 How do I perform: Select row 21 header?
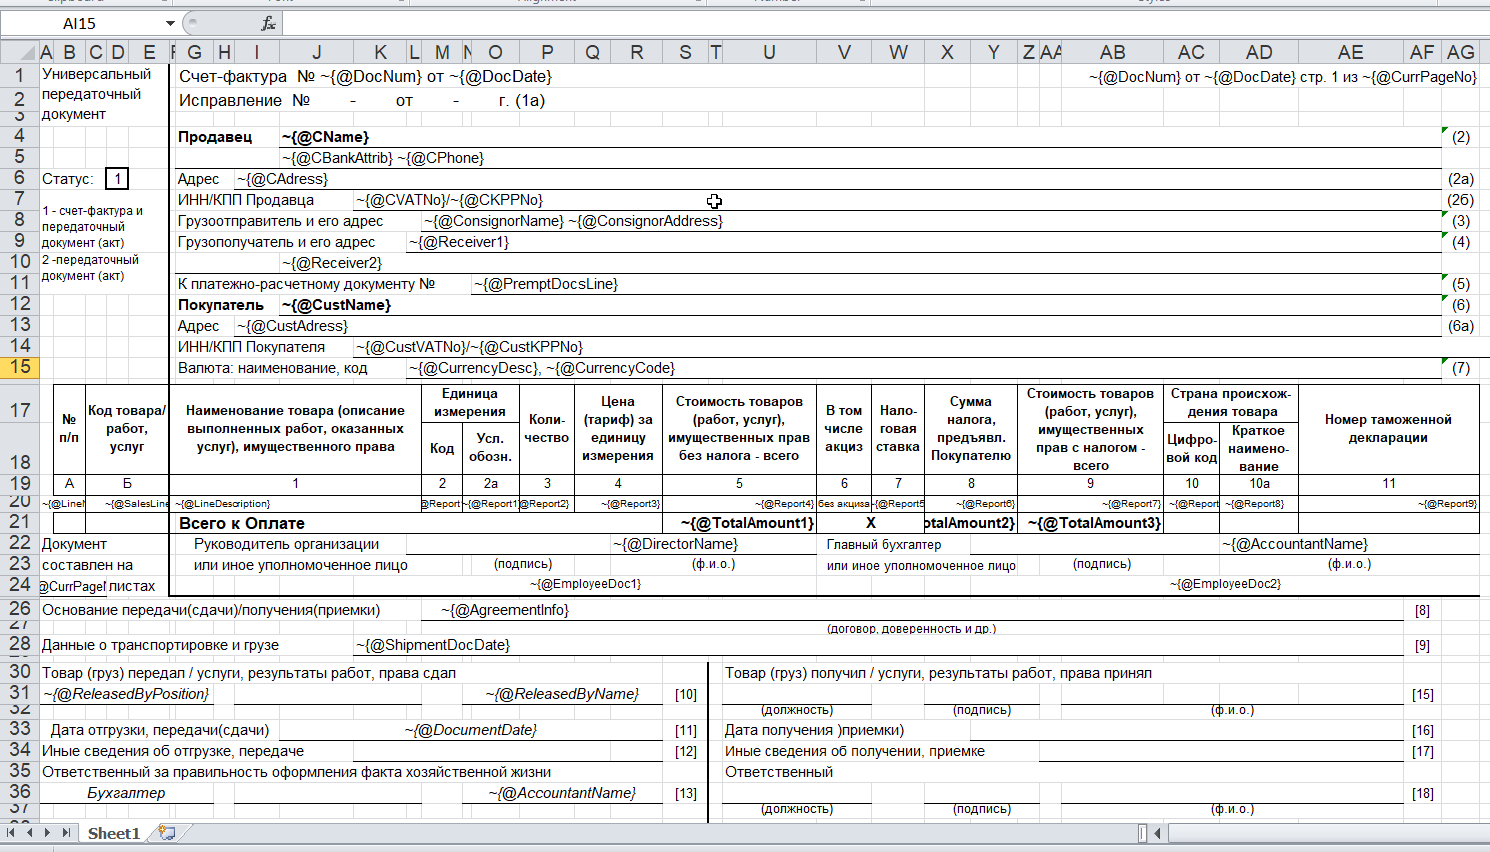coord(20,521)
